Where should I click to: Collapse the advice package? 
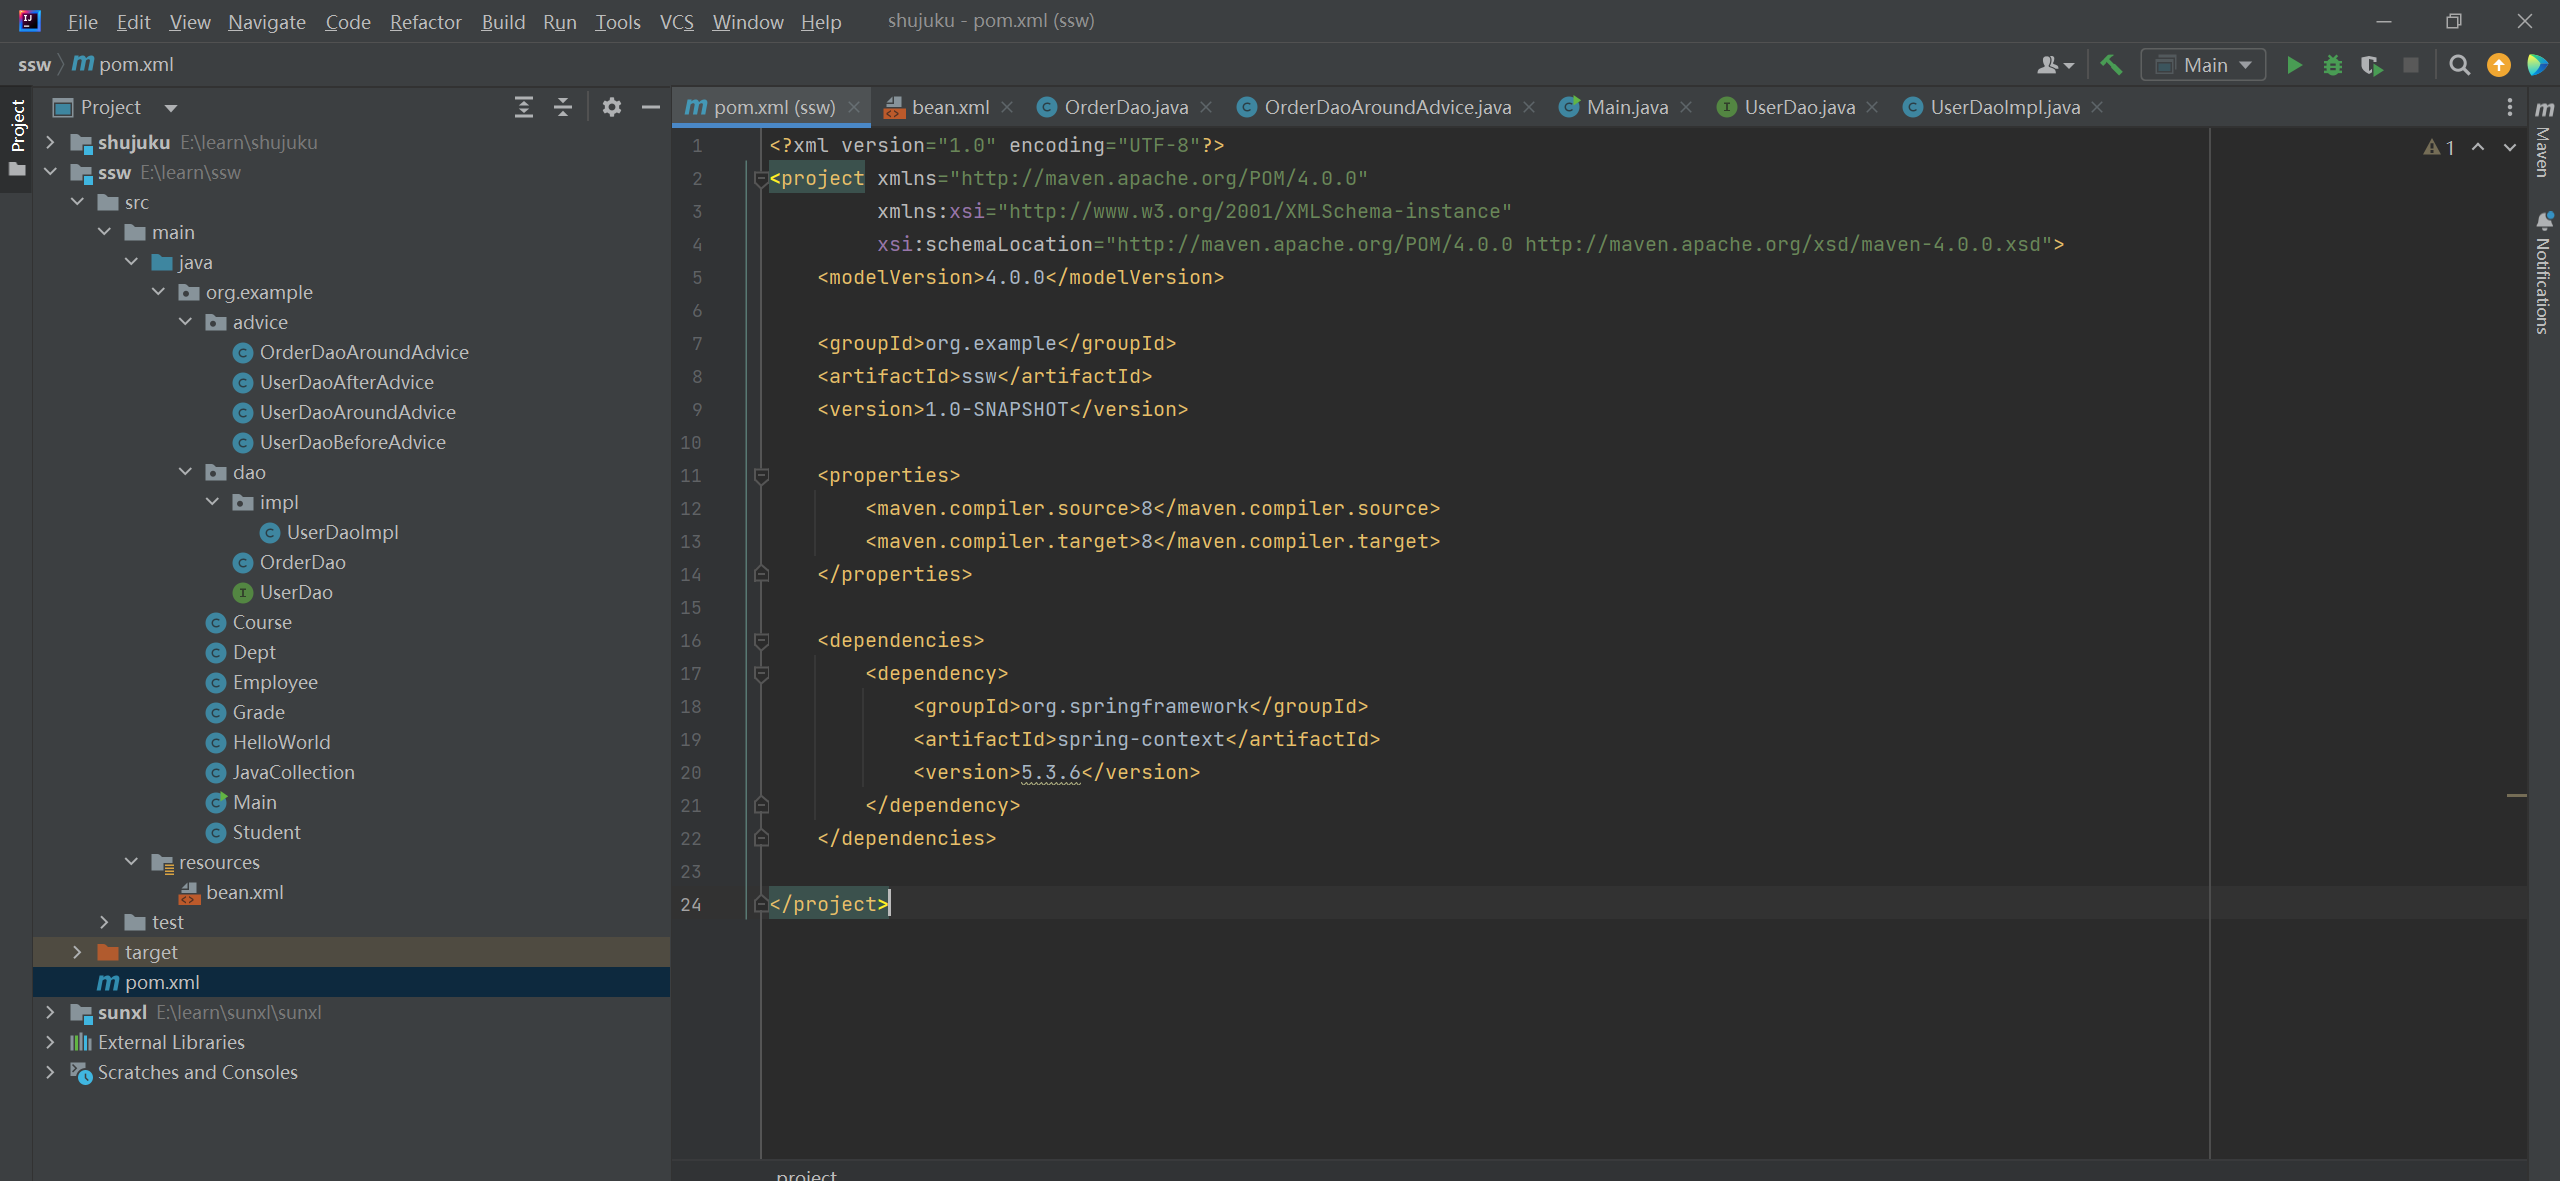(x=185, y=322)
